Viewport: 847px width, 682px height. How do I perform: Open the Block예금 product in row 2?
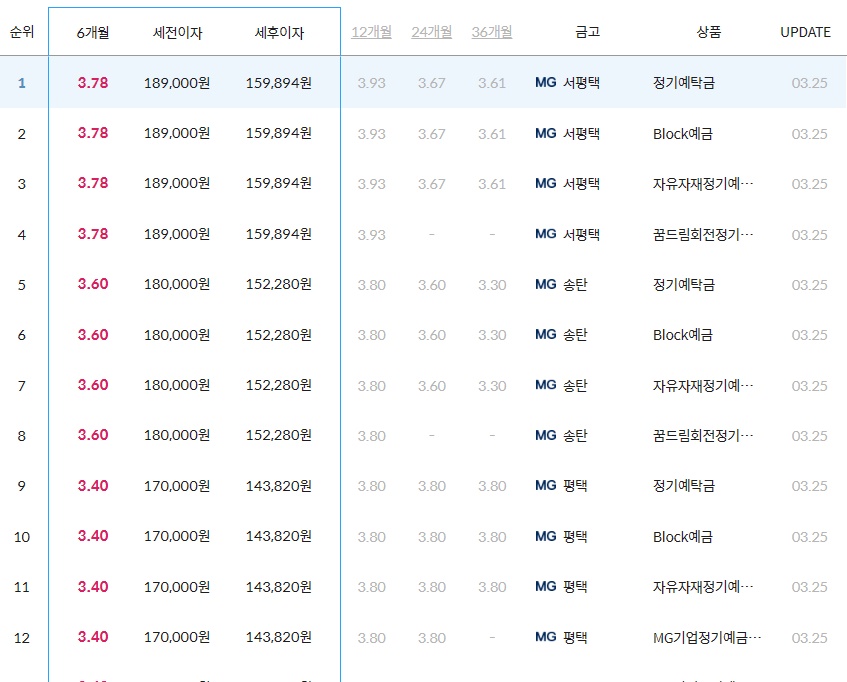click(x=682, y=132)
